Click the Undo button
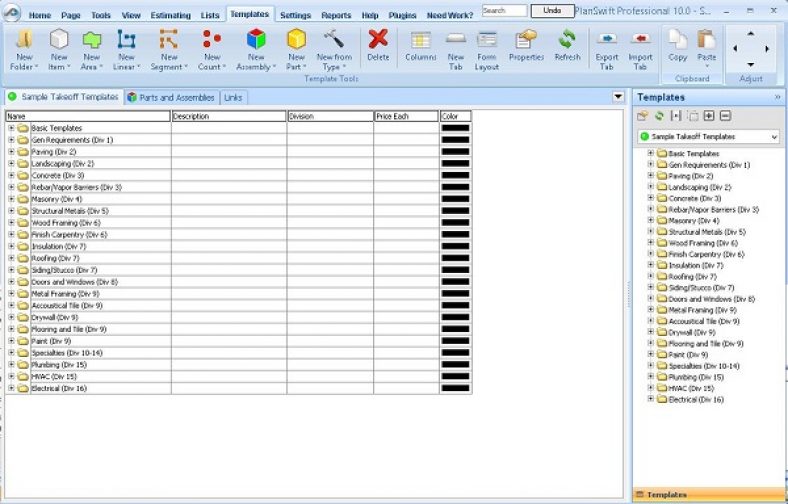Viewport: 788px width, 504px height. (x=552, y=11)
